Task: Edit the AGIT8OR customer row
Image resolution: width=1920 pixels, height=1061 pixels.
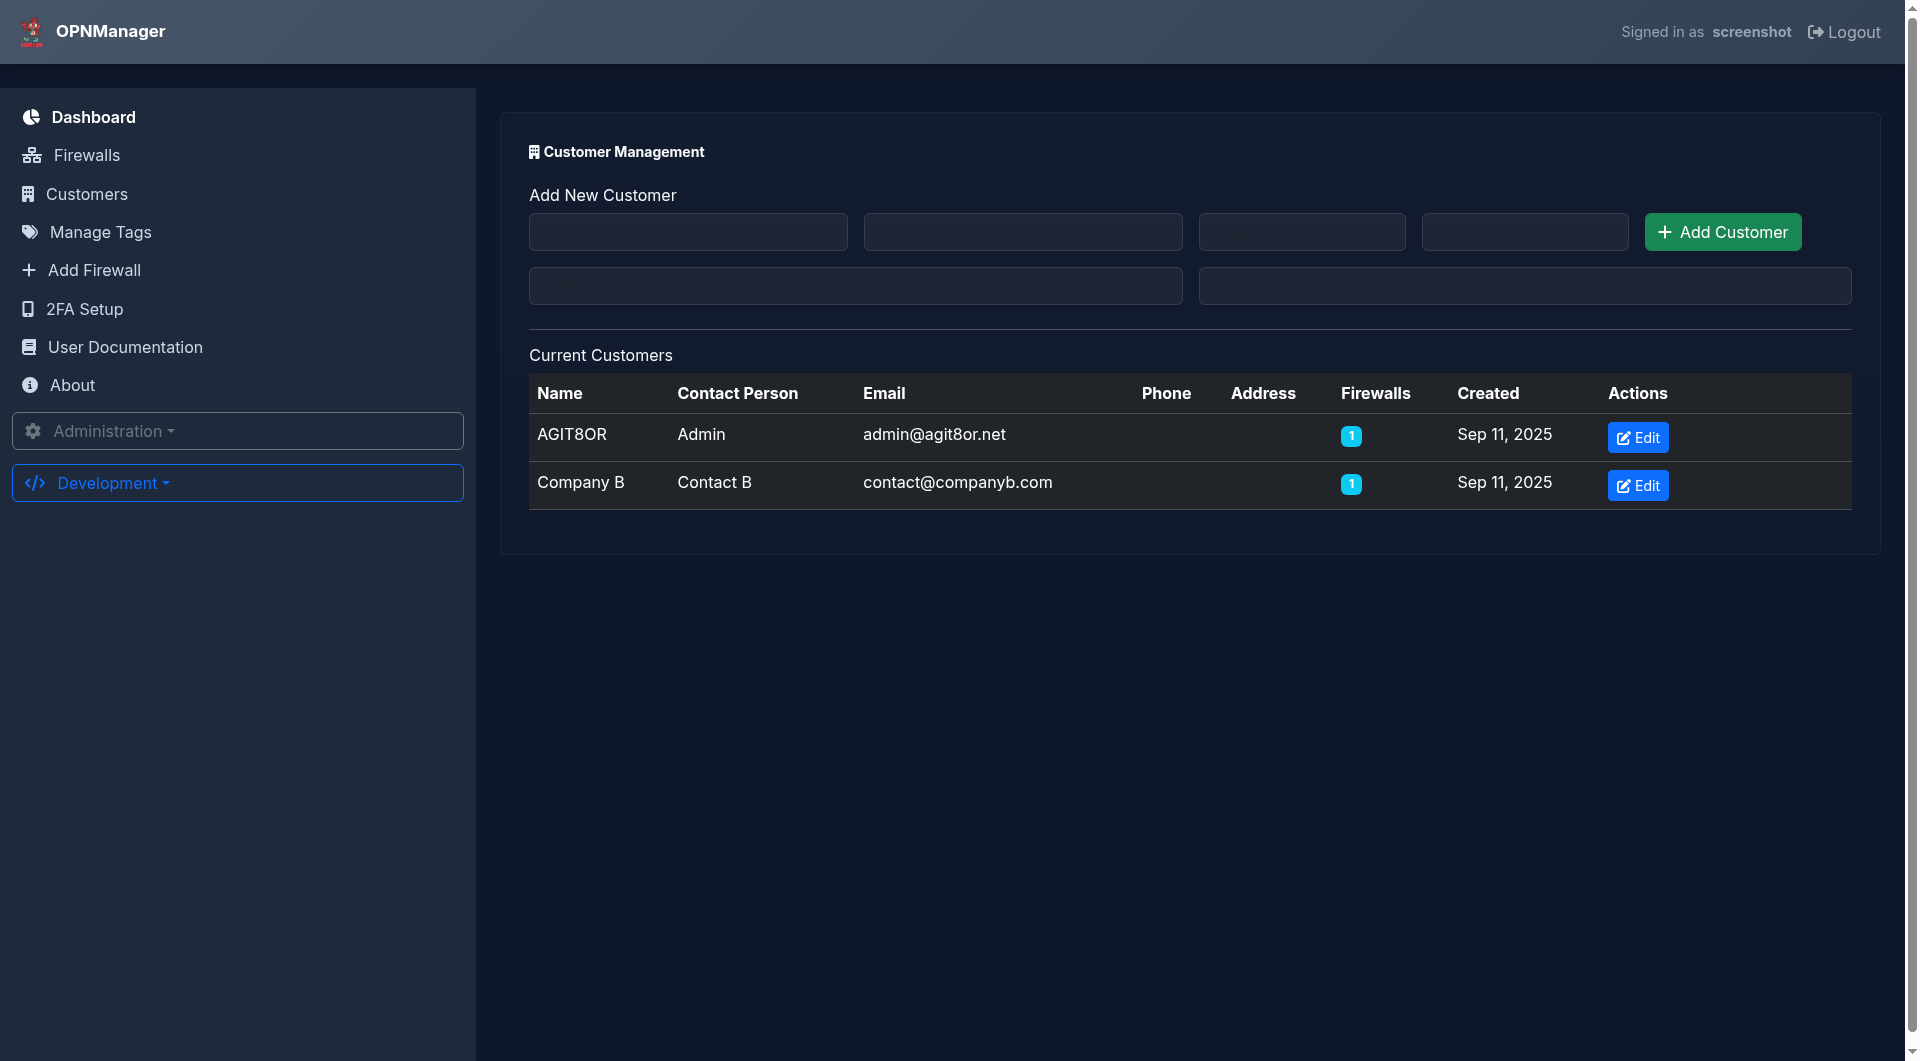Action: click(x=1637, y=437)
